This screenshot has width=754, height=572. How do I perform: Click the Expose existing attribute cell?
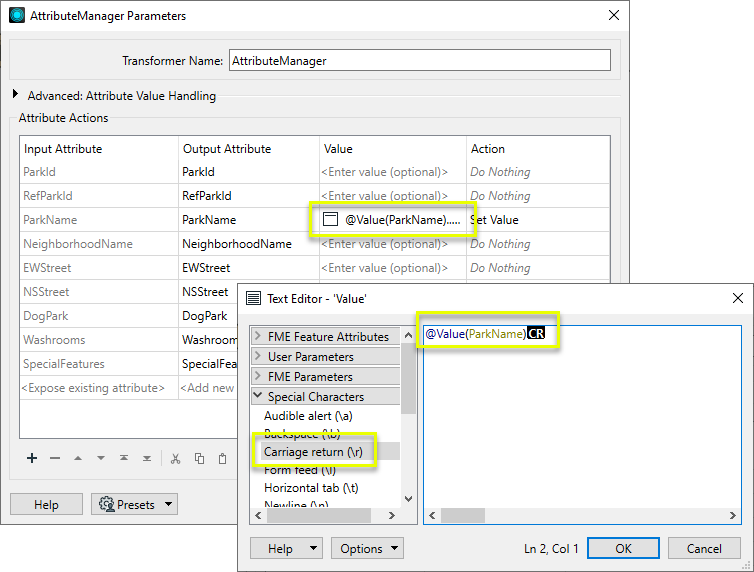coord(95,388)
